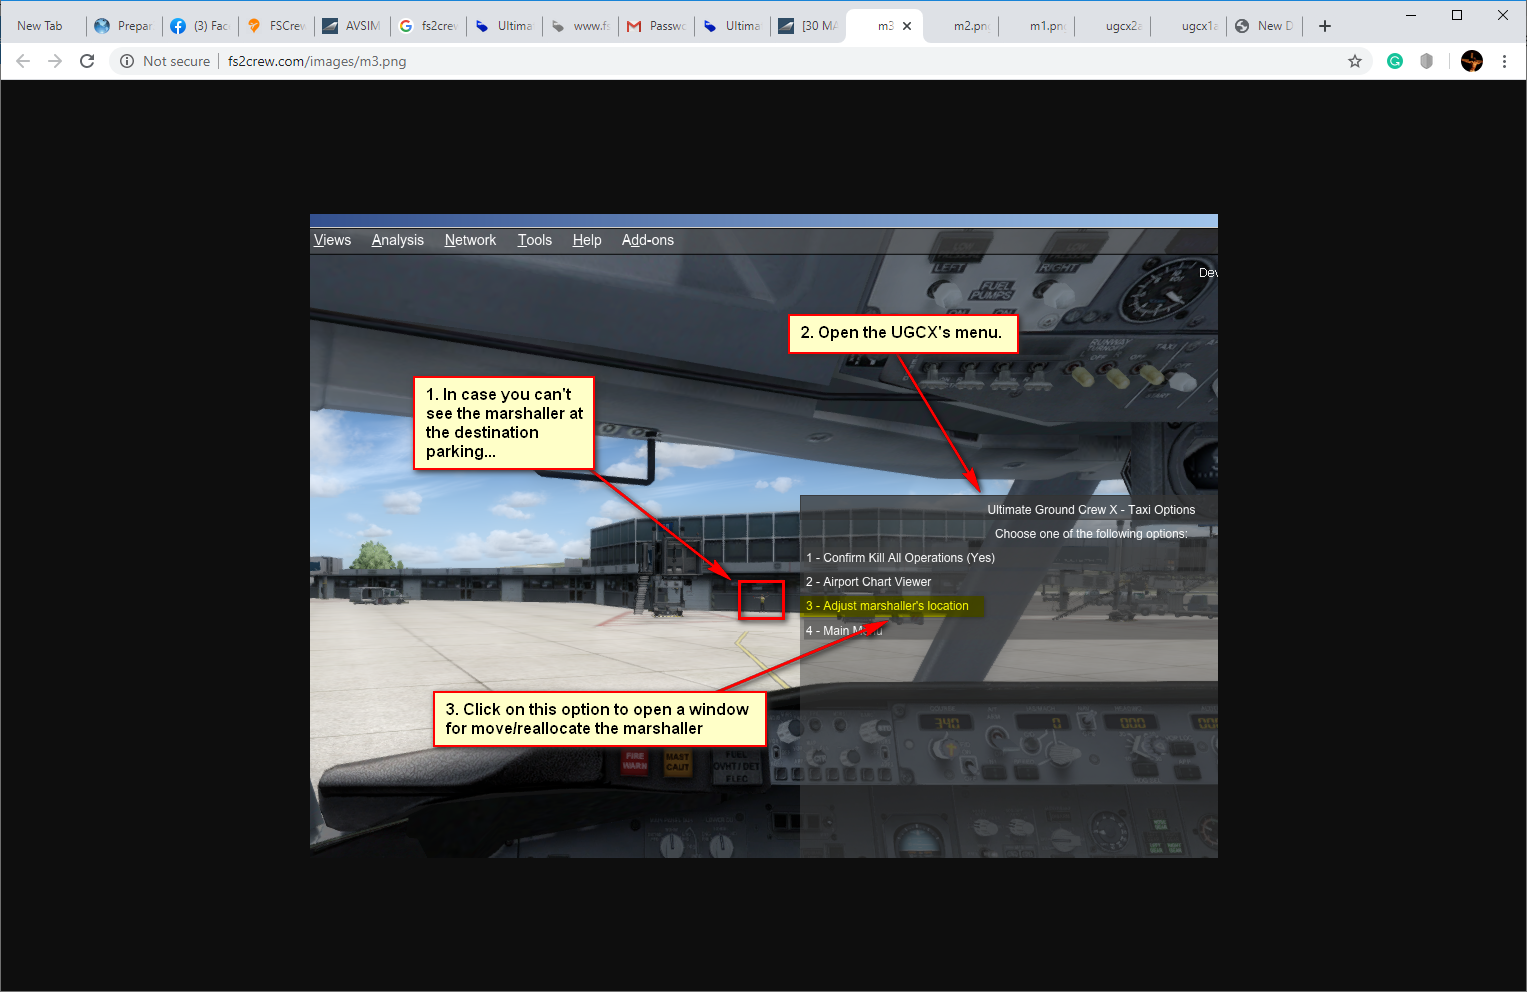Click '3 - Adjust marshaller's location' option
The width and height of the screenshot is (1527, 992).
tap(887, 606)
